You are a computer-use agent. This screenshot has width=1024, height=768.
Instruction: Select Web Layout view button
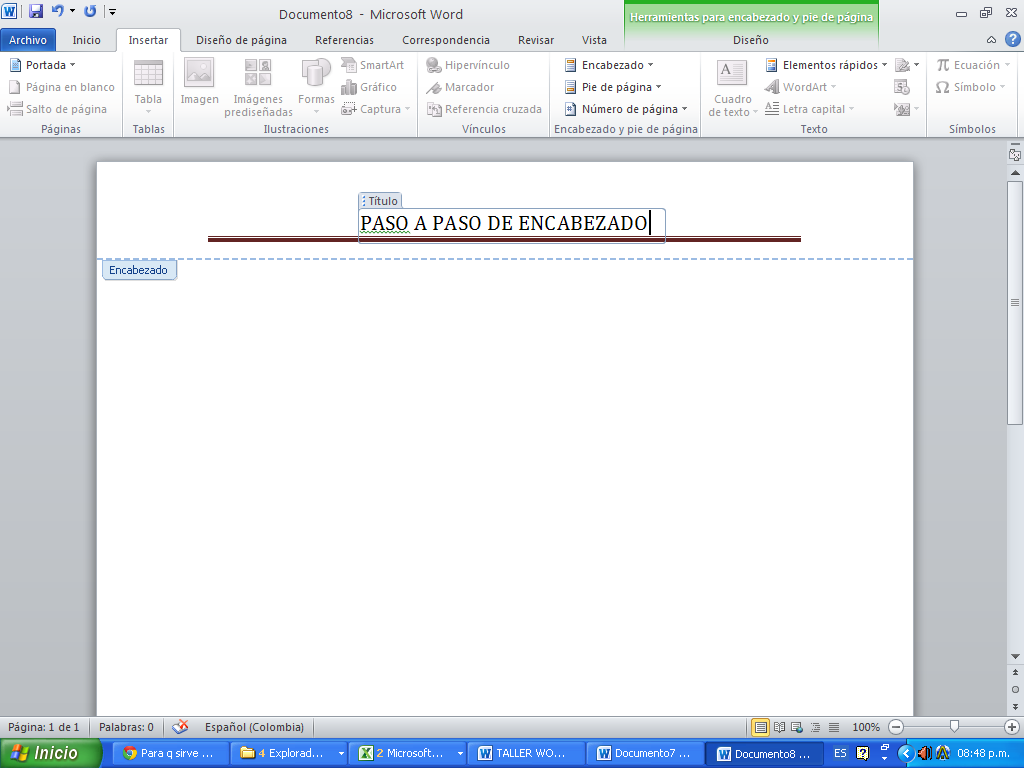(x=797, y=727)
